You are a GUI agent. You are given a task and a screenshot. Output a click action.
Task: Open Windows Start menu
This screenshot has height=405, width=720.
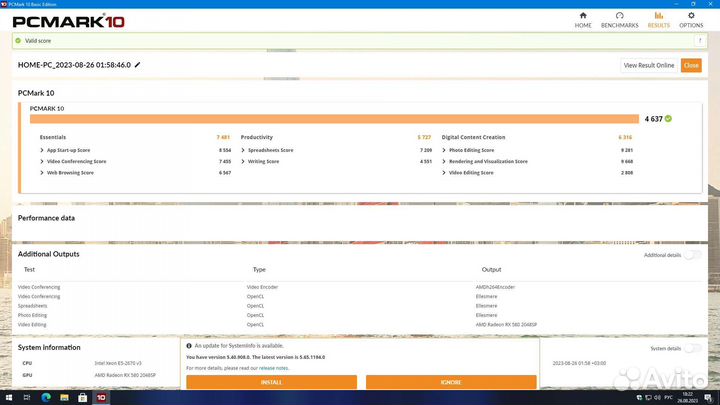coord(9,398)
